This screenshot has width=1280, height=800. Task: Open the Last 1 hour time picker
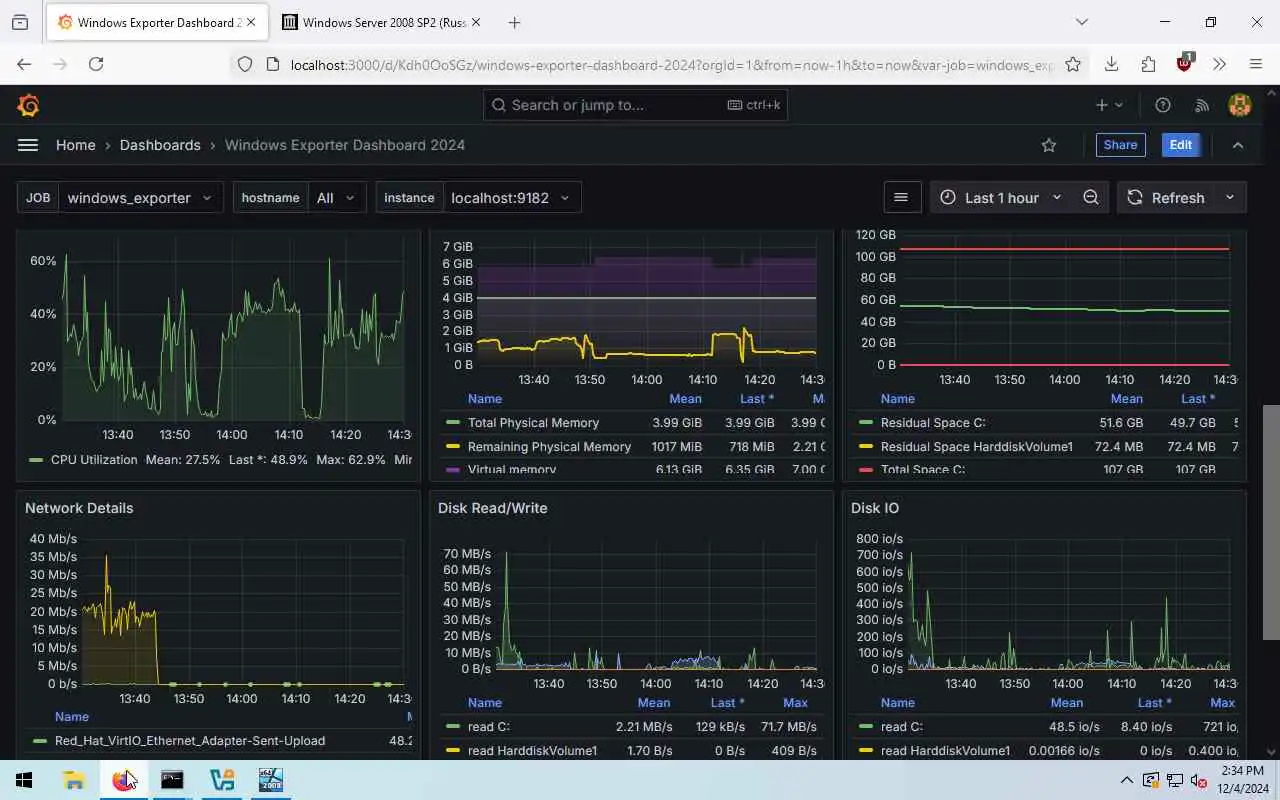click(x=1000, y=198)
